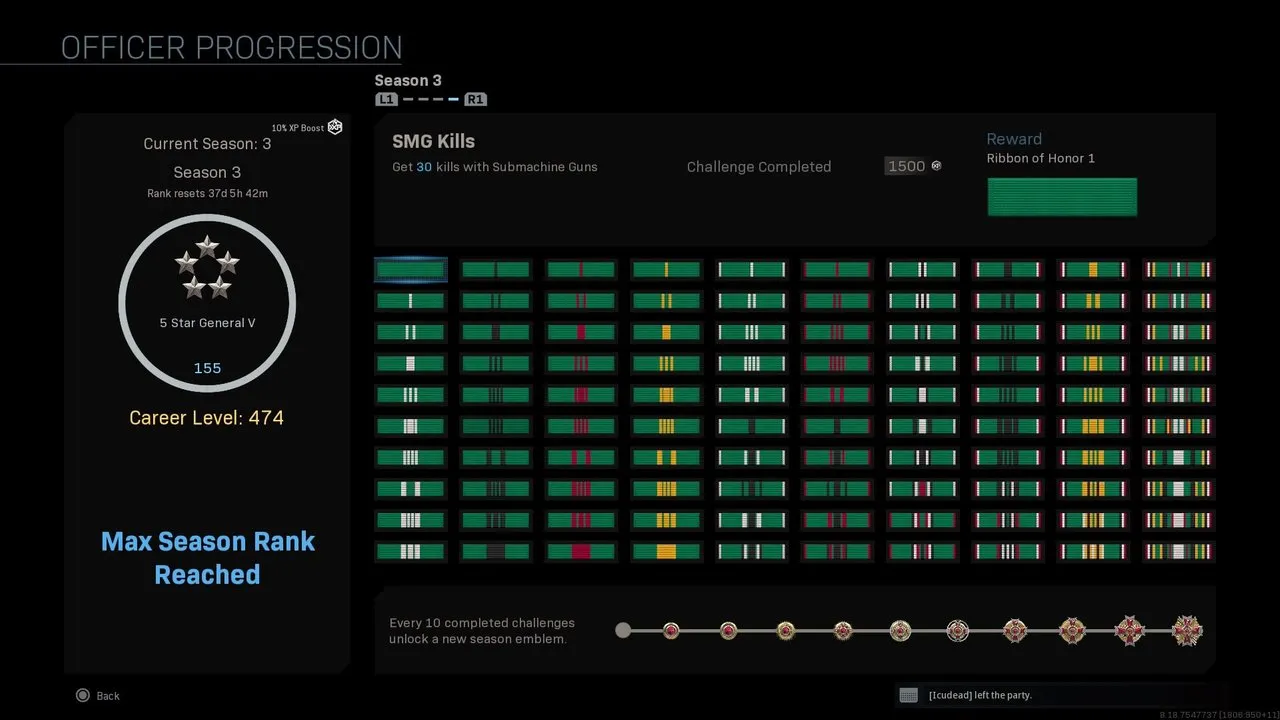Select bottom-row ribbon with wide dark gray block
1280x720 pixels.
click(x=496, y=551)
